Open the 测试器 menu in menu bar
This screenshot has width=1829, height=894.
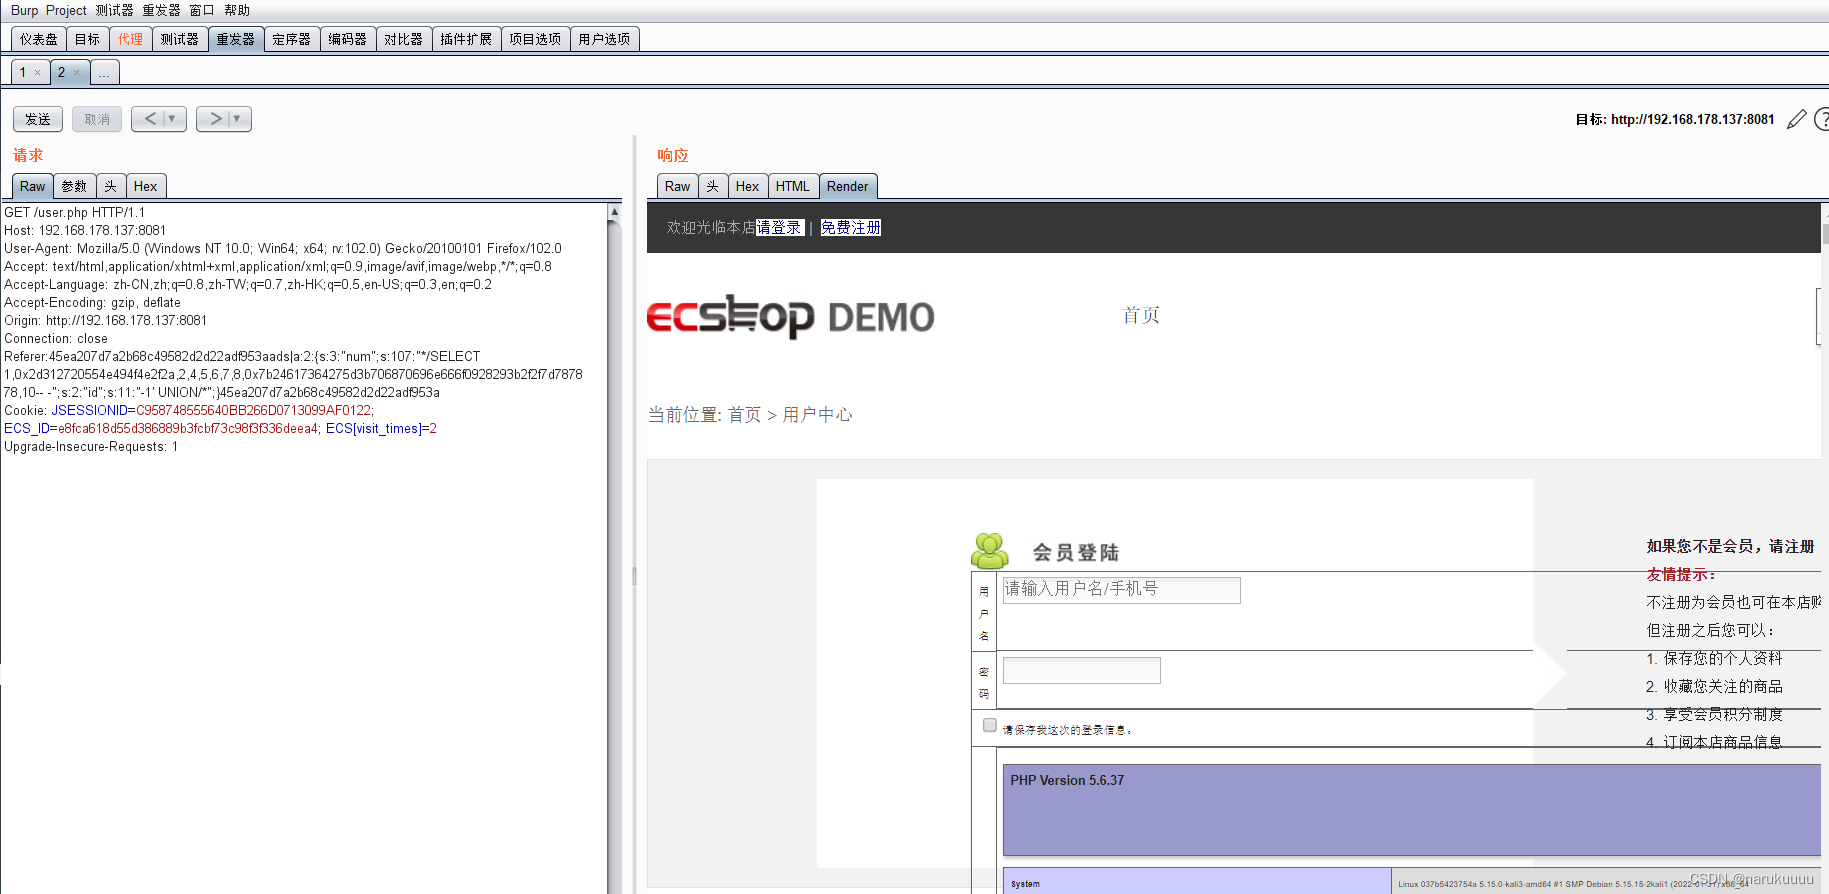coord(114,10)
